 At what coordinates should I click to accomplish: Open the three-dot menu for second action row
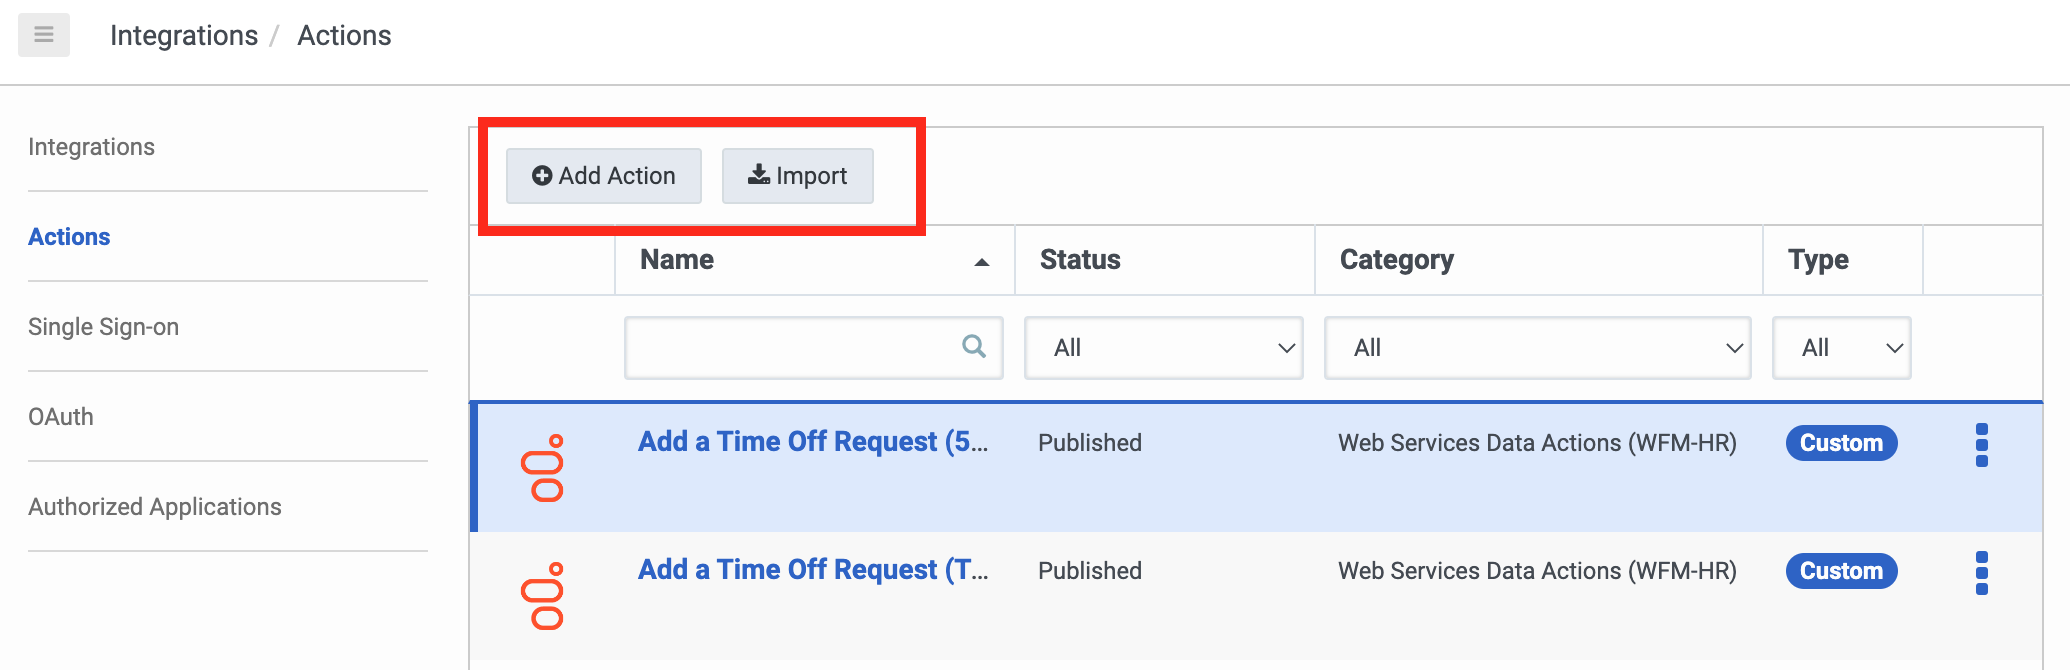click(x=1981, y=573)
